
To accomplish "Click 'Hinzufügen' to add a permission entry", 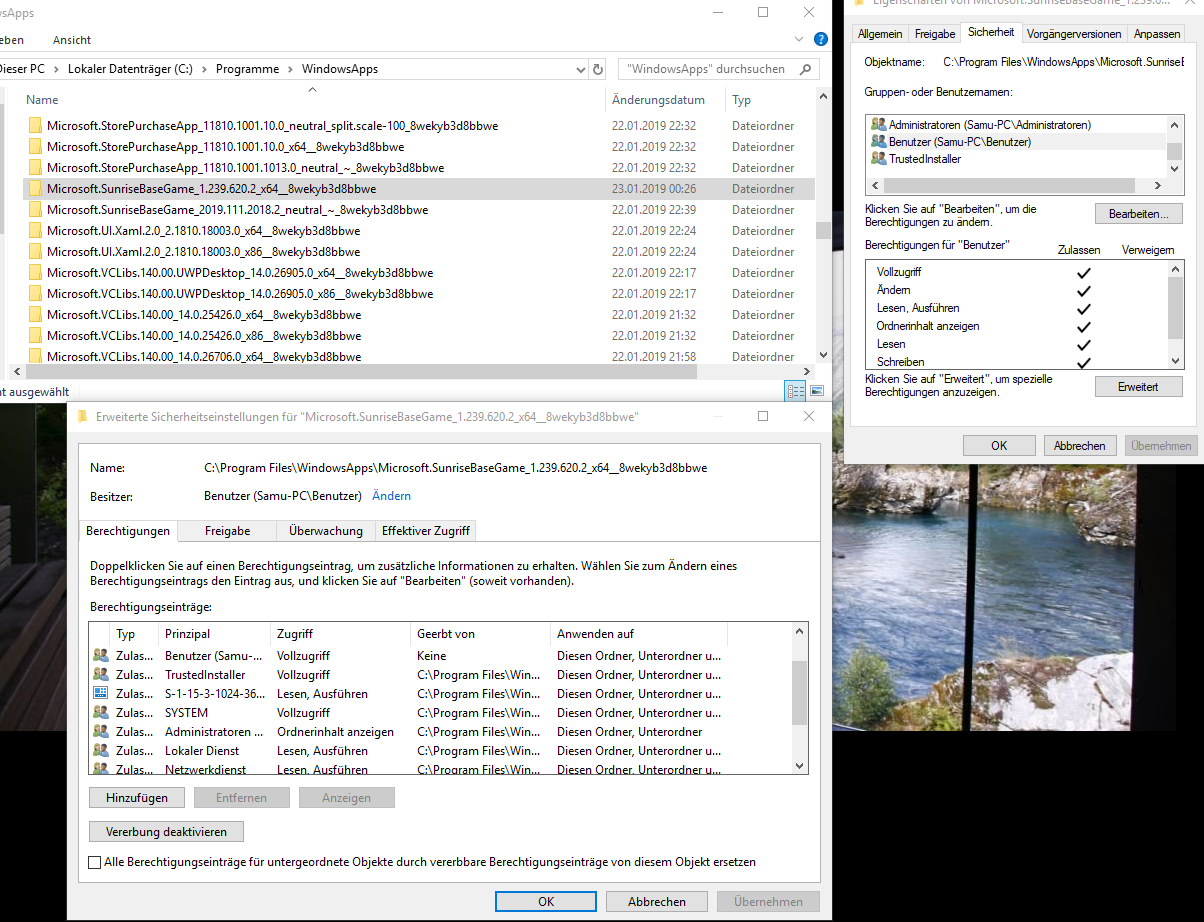I will click(x=137, y=798).
